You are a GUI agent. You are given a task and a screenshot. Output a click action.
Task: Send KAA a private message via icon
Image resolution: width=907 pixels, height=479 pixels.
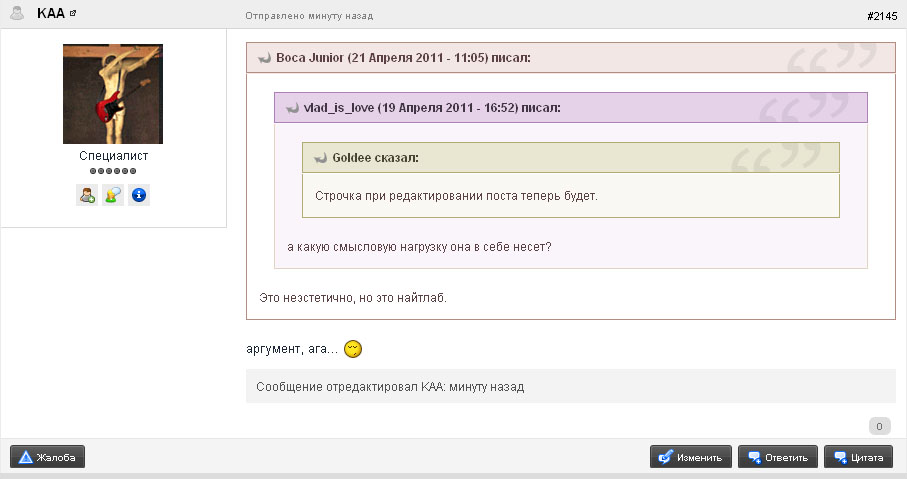point(113,195)
